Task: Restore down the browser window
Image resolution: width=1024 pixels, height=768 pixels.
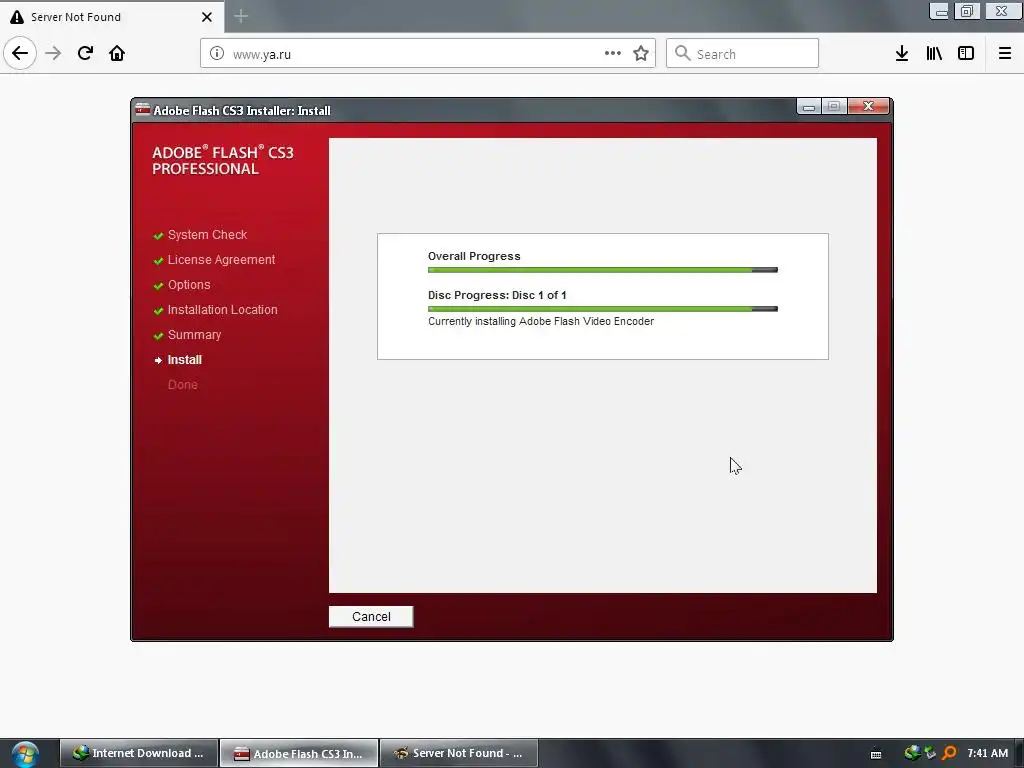Action: point(967,11)
